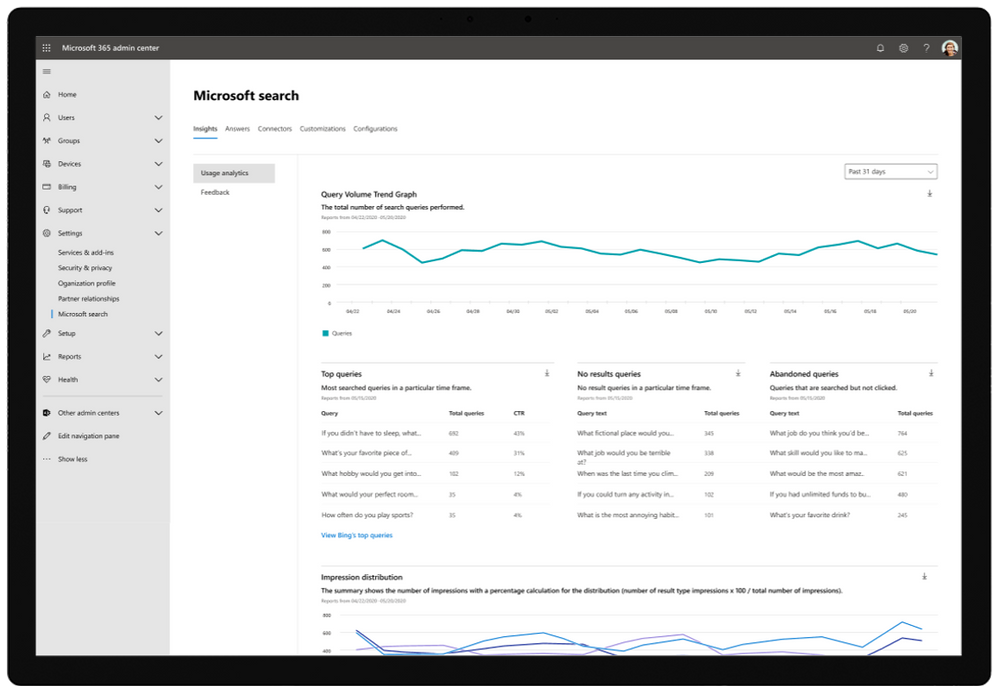Switch to the Customizations tab
The height and width of the screenshot is (686, 999).
point(322,129)
